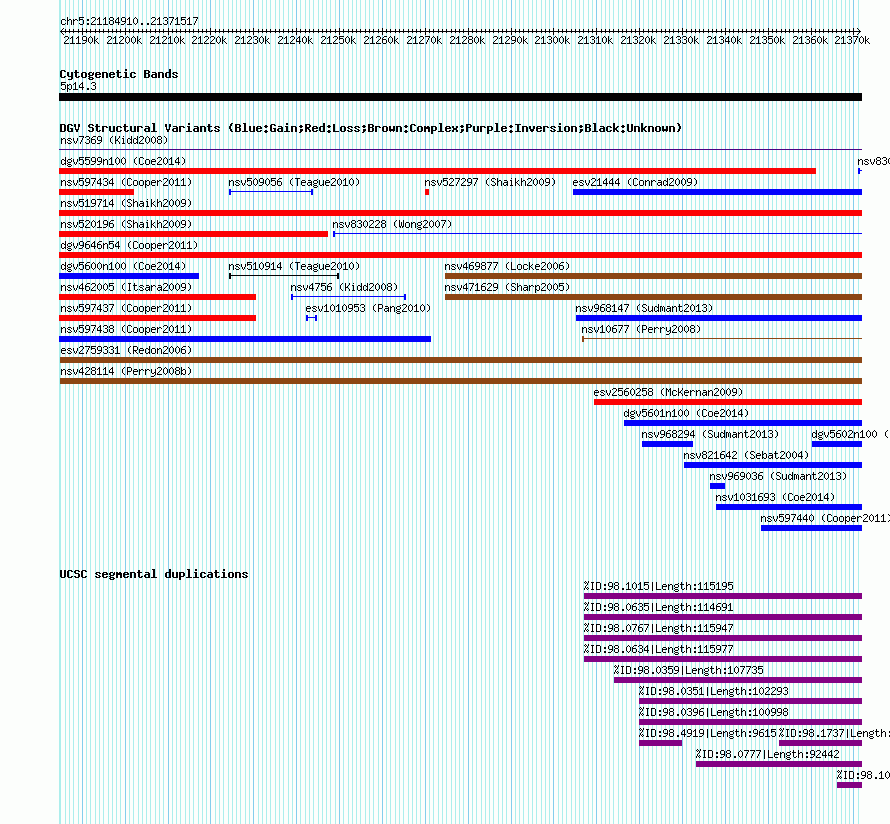Select the blue nsv597438 gain bar
Viewport: 890px width, 824px height.
[245, 339]
